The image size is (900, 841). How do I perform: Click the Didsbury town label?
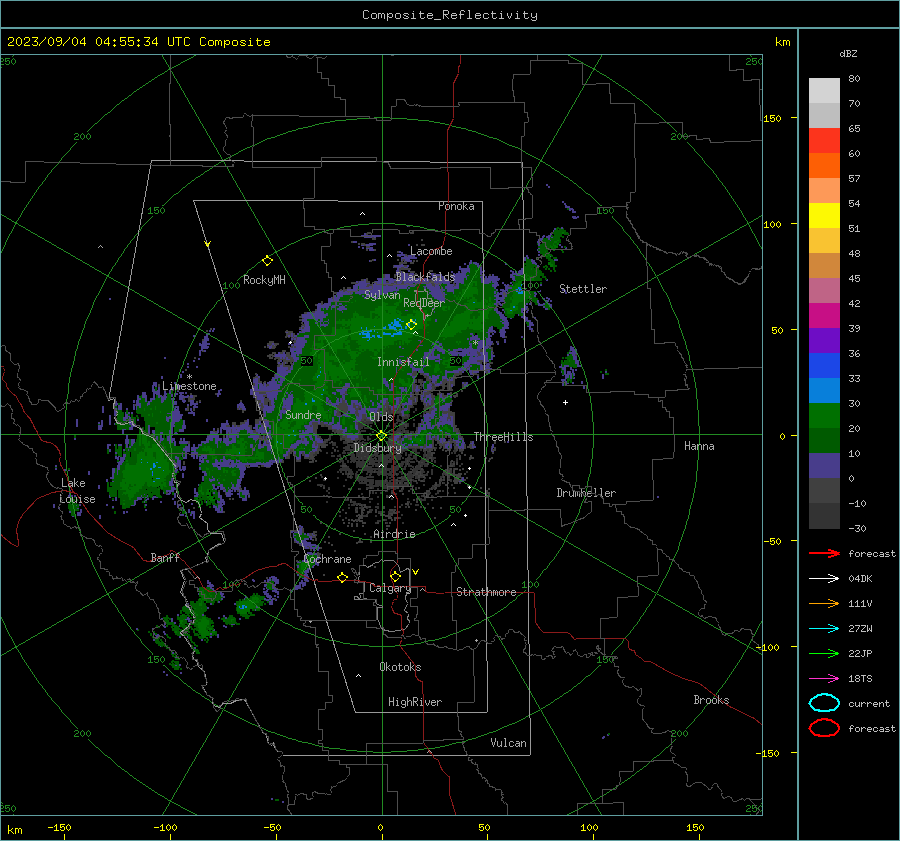coord(377,448)
